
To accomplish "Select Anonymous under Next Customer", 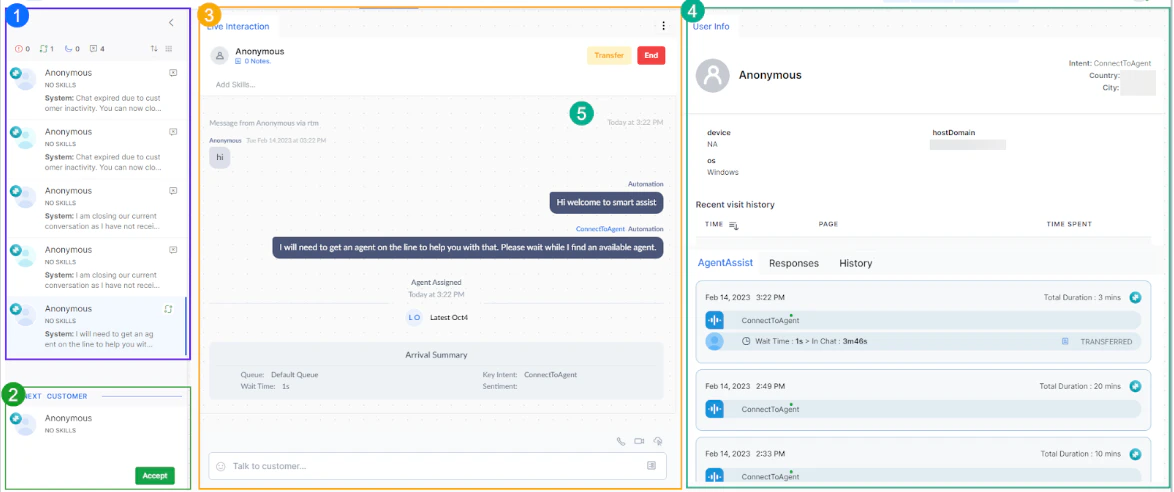I will click(68, 418).
